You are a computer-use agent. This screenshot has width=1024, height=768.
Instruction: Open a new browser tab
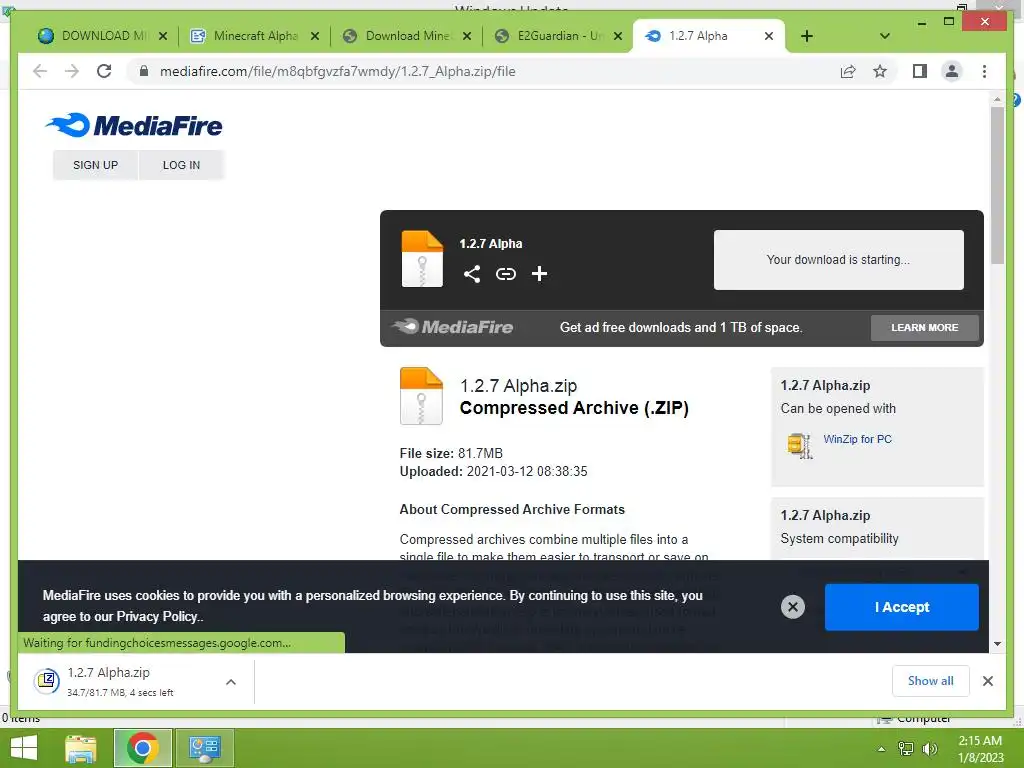point(807,36)
